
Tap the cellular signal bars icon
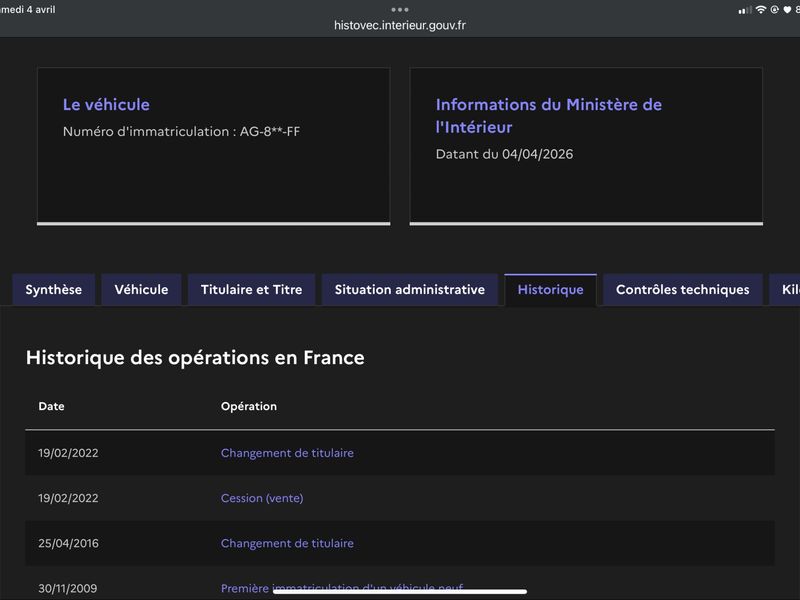[x=744, y=10]
